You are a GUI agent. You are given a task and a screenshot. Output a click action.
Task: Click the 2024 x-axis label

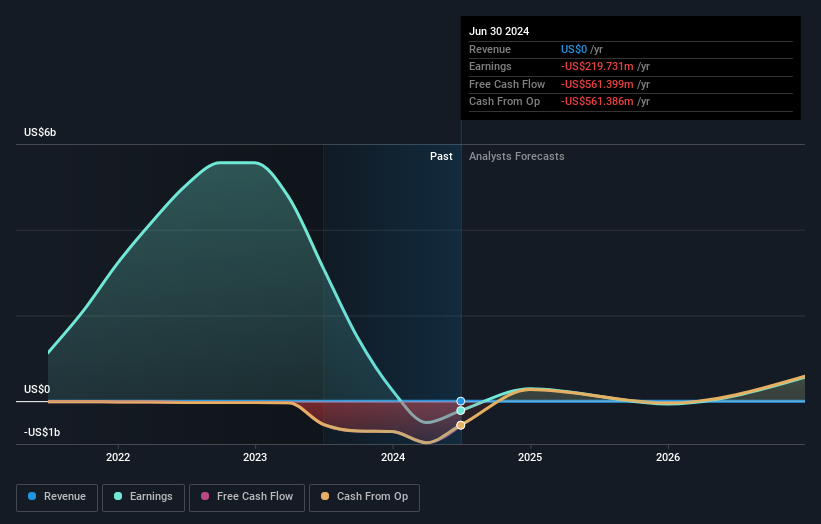[x=393, y=458]
